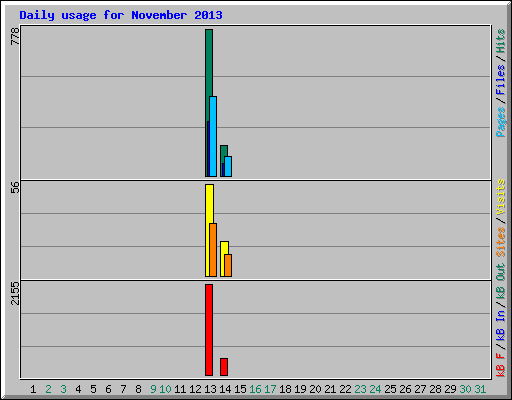Click day 22 on the x-axis
512x400 pixels.
345,389
